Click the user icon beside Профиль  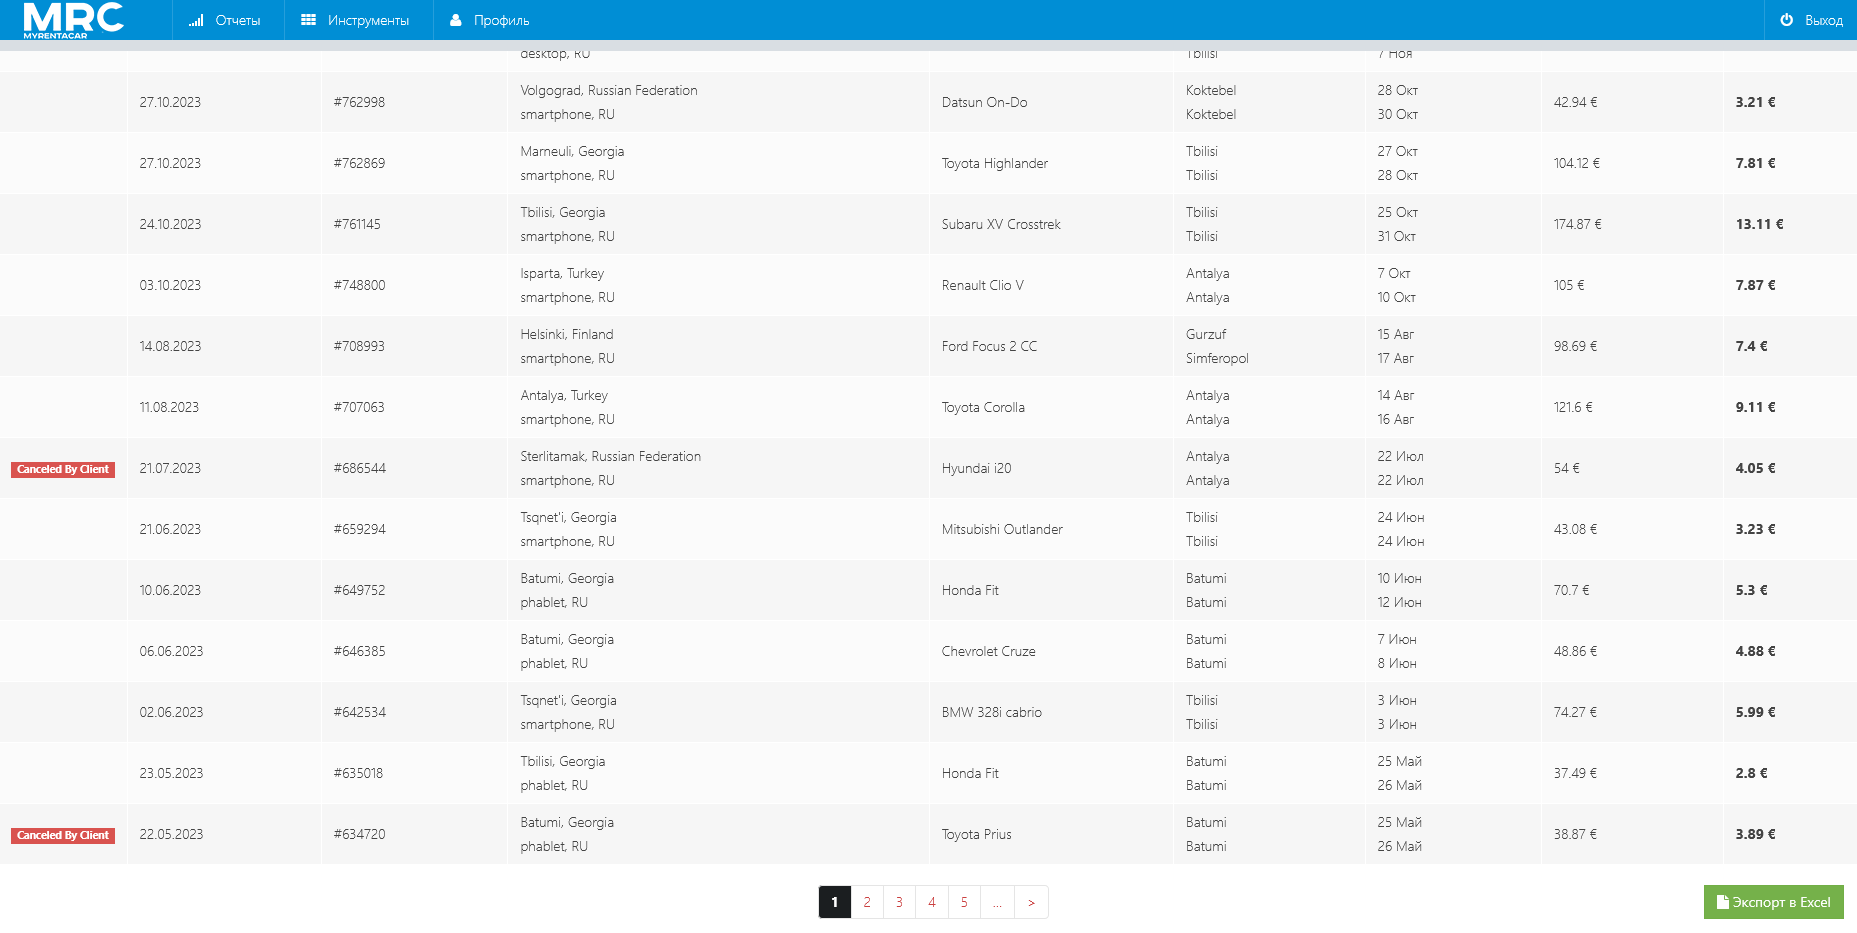(x=456, y=20)
